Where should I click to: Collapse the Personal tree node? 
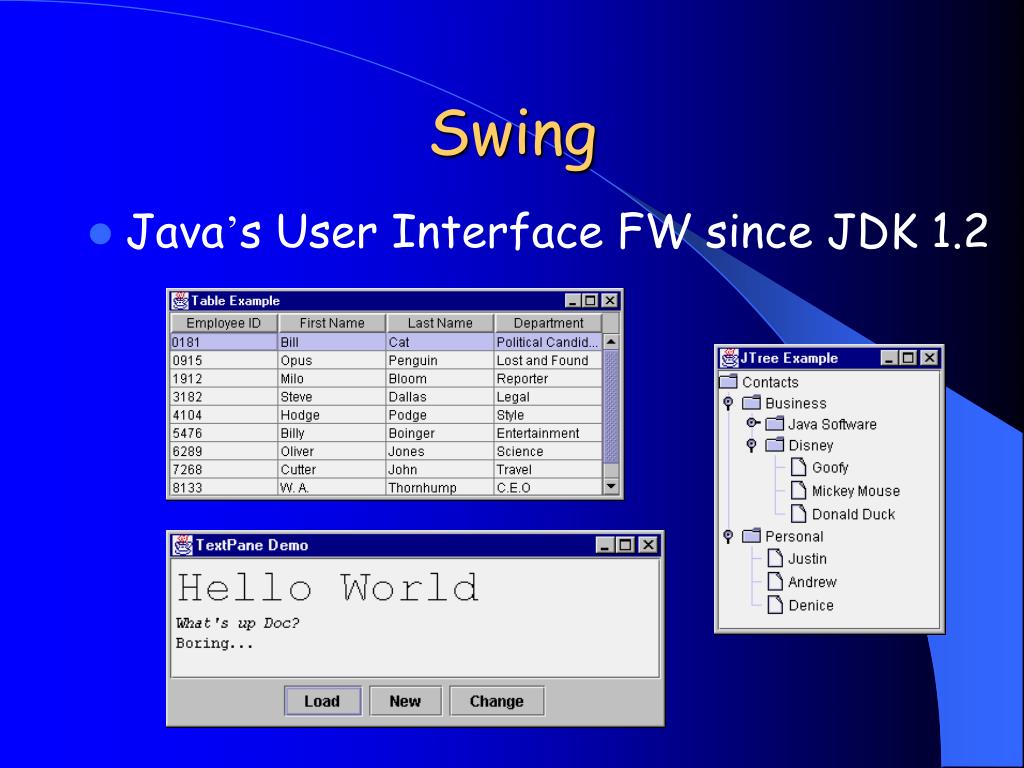click(728, 537)
